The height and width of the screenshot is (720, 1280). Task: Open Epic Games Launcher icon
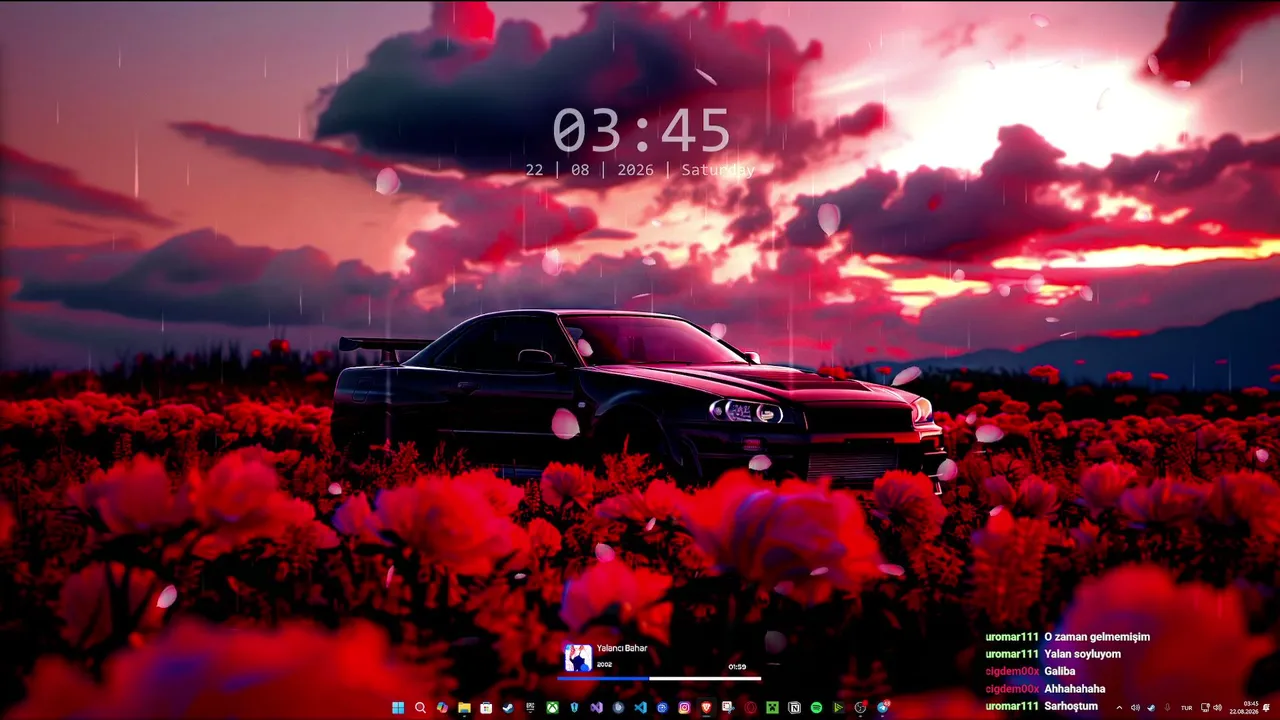(x=530, y=708)
